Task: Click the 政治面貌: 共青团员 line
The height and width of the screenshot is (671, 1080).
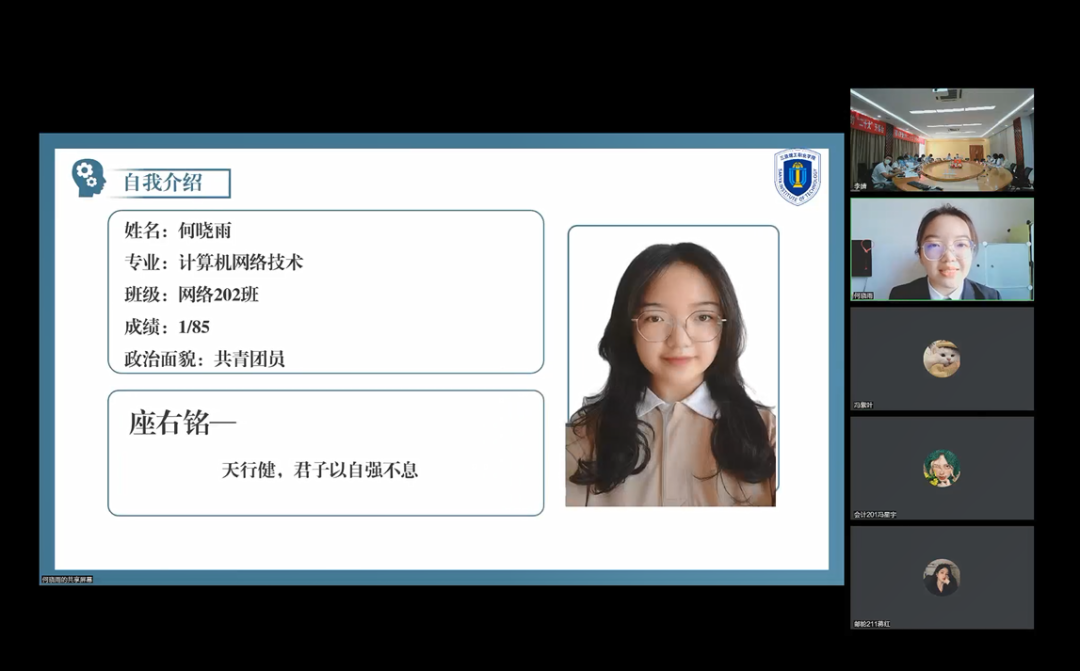Action: [204, 359]
